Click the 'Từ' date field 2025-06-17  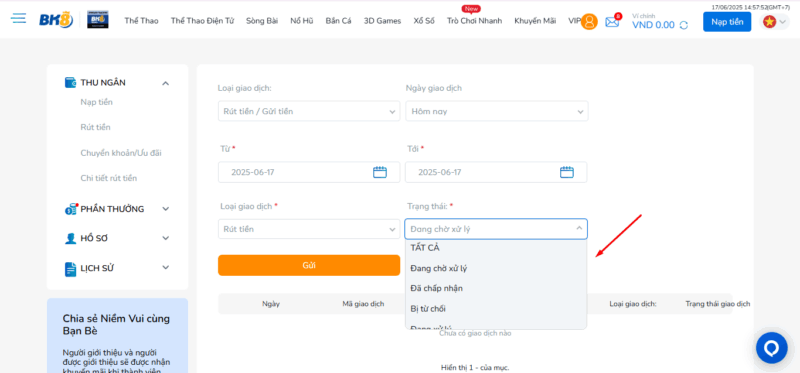tap(309, 172)
